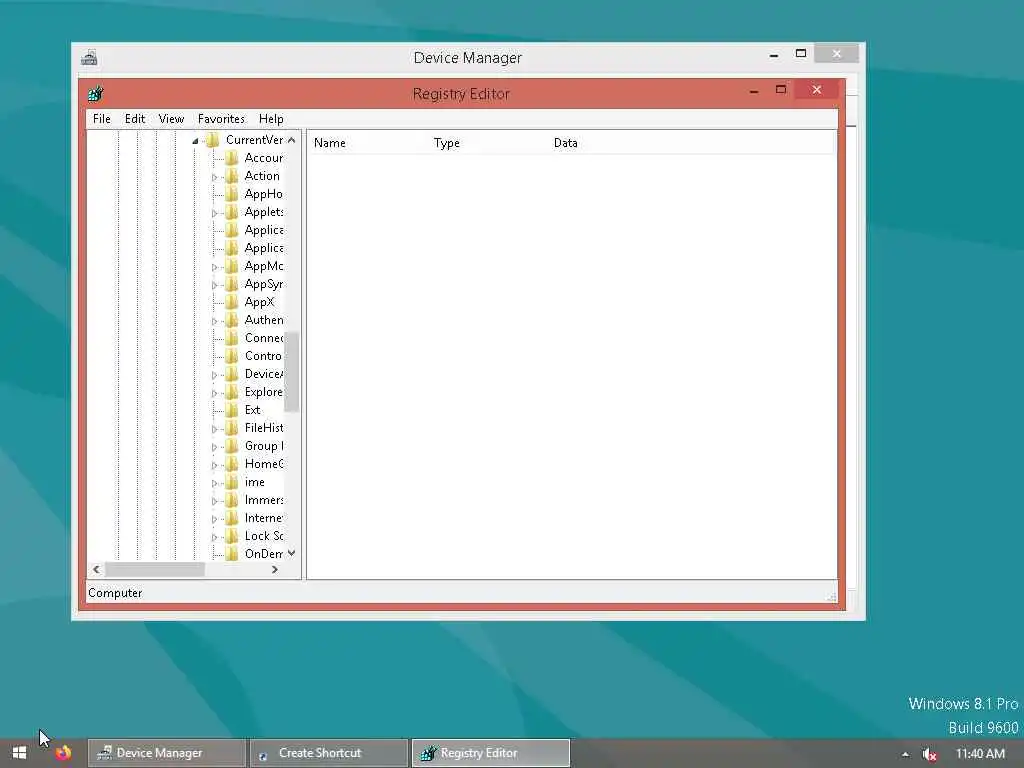This screenshot has height=768, width=1024.
Task: Select the Authen registry key
Action: (264, 320)
